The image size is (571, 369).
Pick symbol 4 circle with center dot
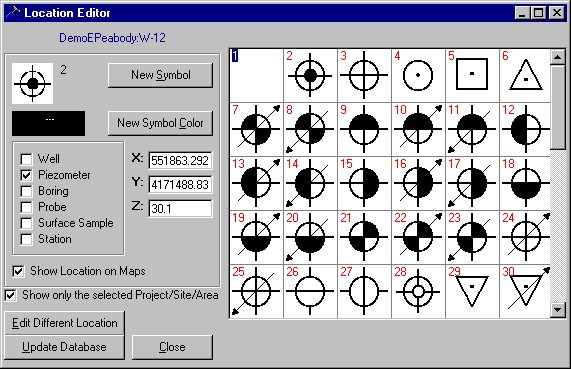click(418, 75)
